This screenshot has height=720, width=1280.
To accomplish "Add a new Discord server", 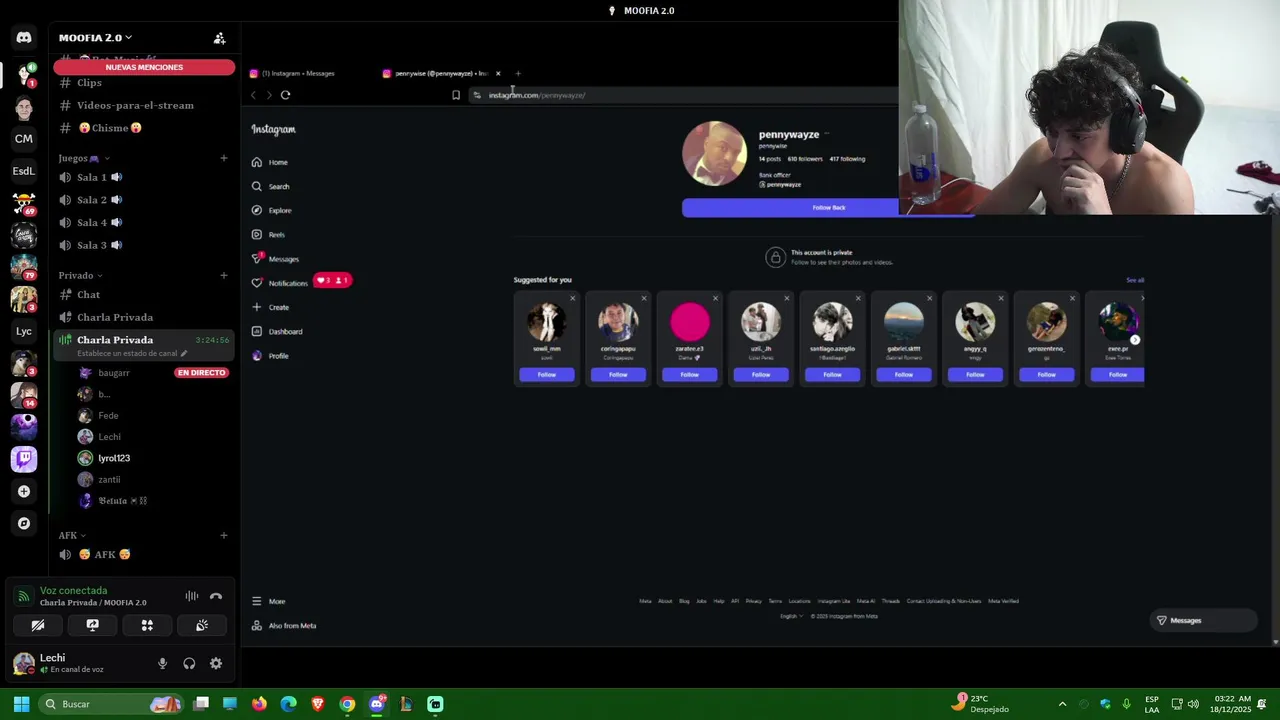I will coord(24,491).
